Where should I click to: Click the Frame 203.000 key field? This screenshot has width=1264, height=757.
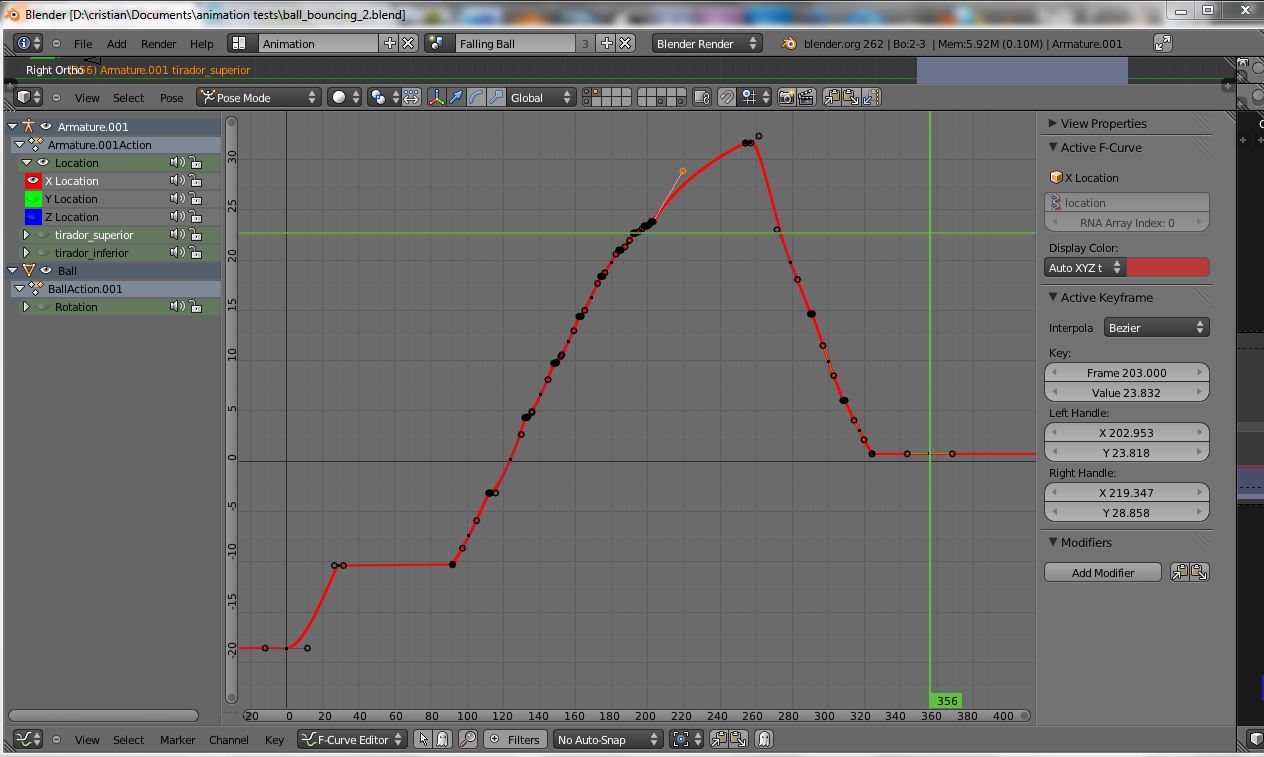pyautogui.click(x=1127, y=372)
